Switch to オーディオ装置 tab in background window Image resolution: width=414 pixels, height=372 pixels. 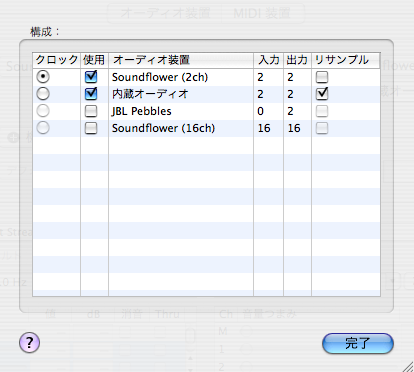(165, 13)
